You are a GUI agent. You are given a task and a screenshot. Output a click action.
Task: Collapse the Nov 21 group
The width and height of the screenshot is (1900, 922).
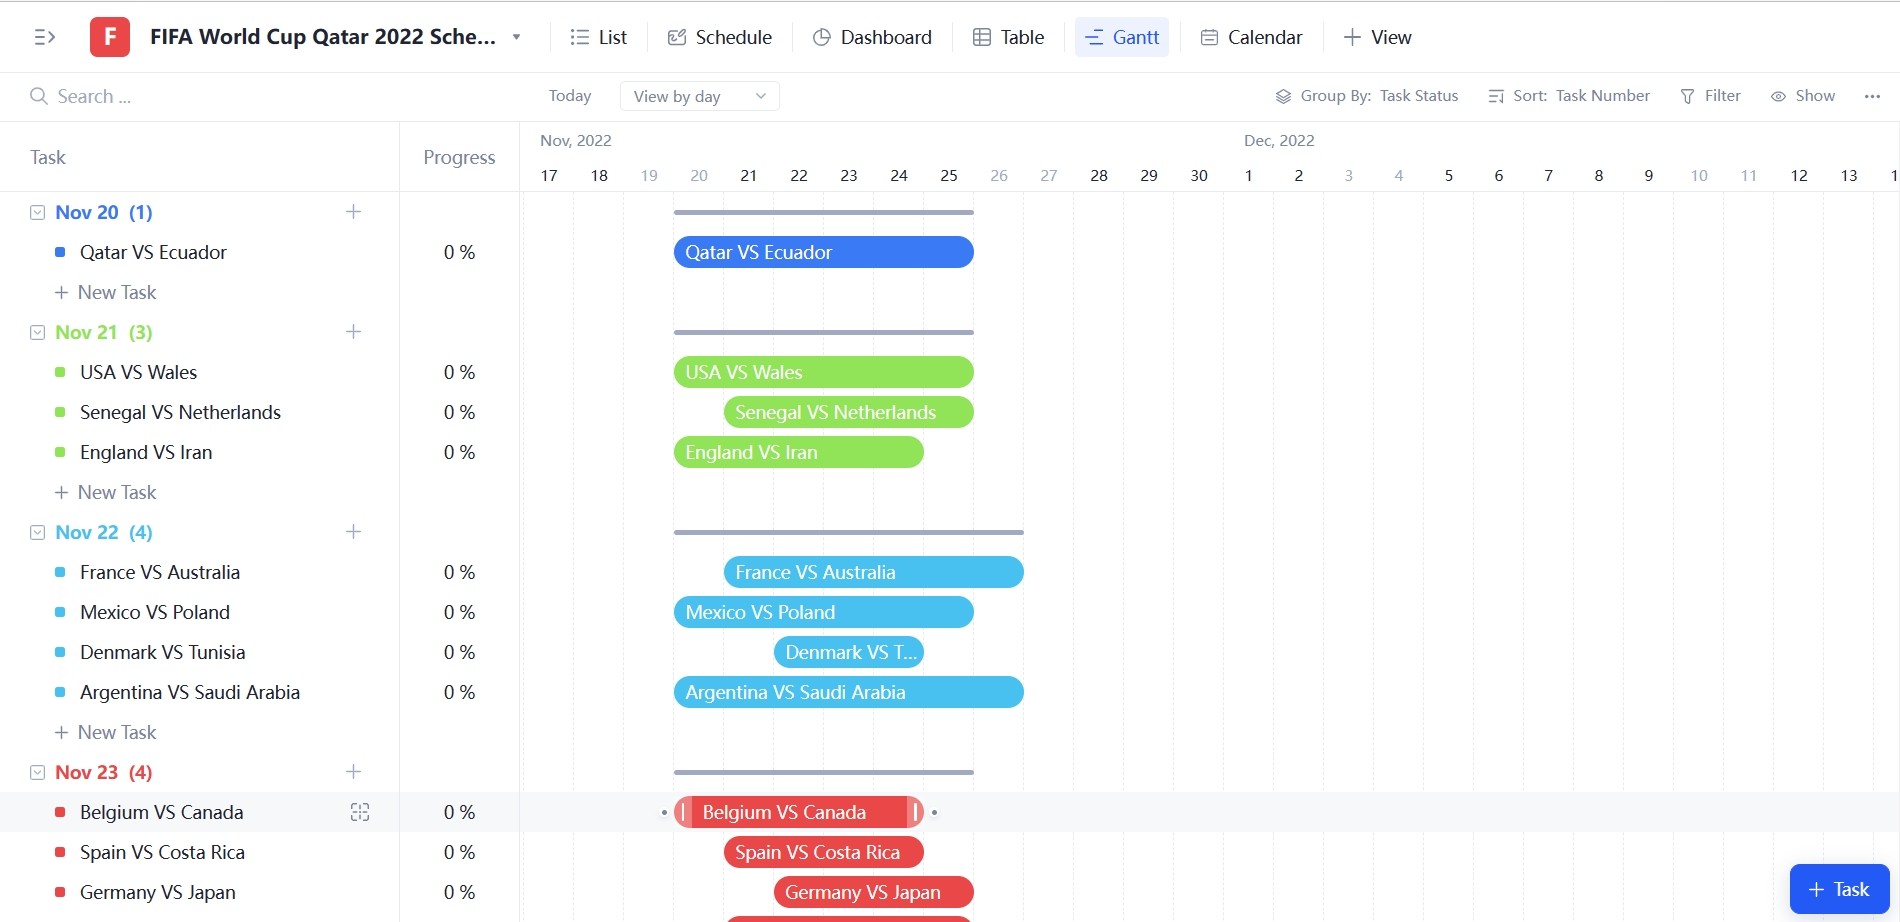38,332
